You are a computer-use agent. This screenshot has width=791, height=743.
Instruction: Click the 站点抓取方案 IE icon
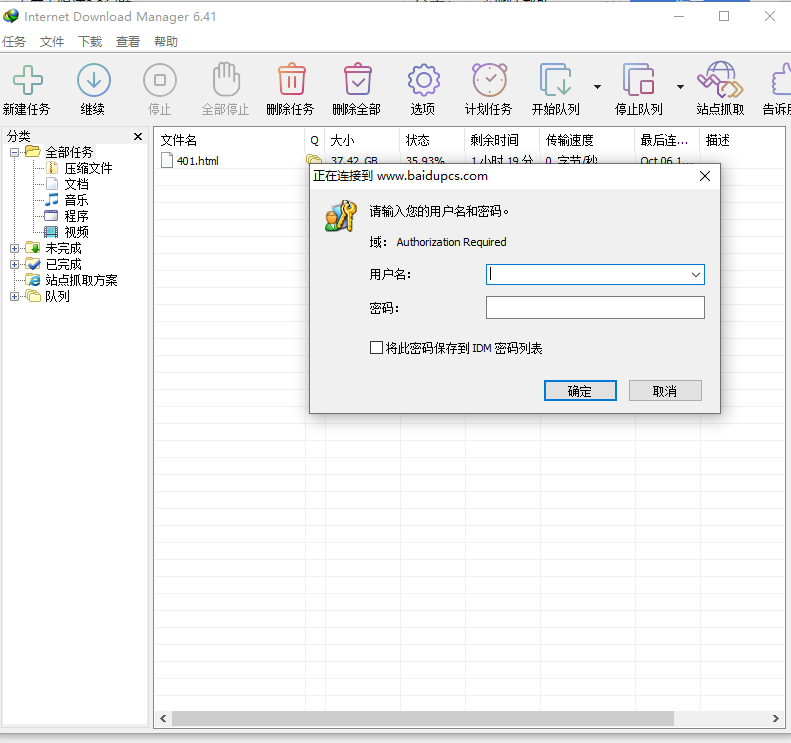(x=33, y=280)
